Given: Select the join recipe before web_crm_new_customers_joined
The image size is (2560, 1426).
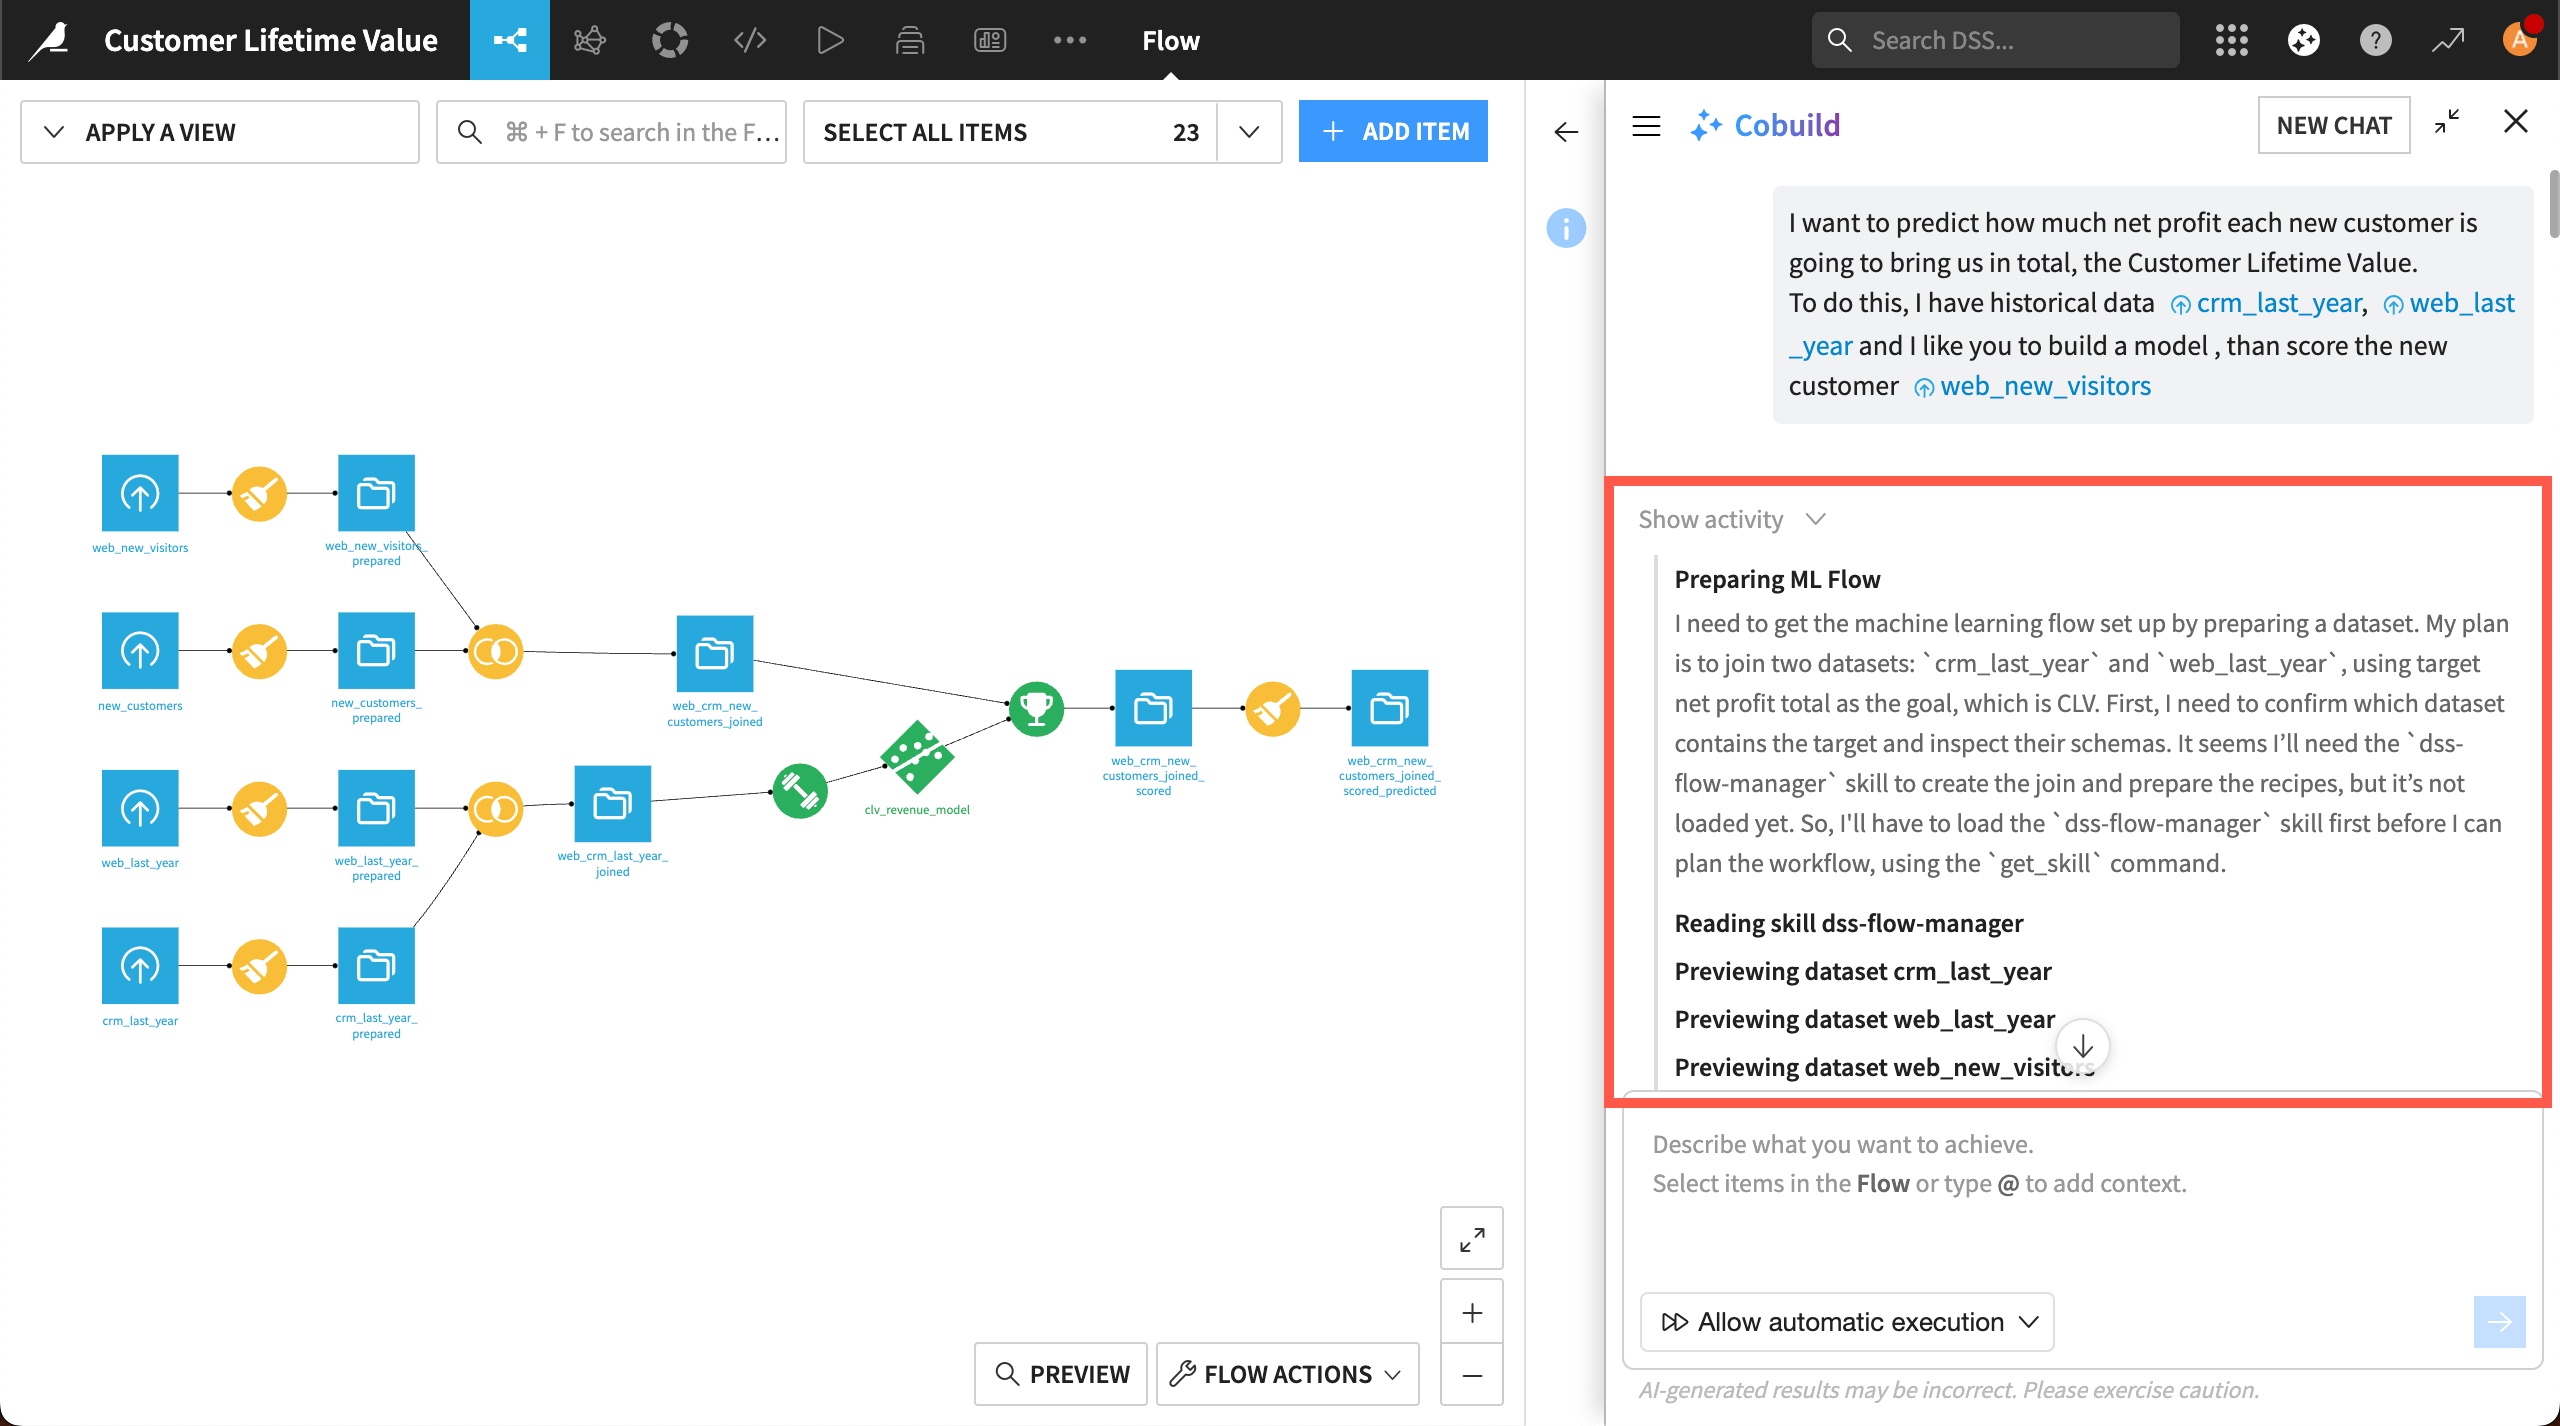Looking at the screenshot, I should (496, 652).
